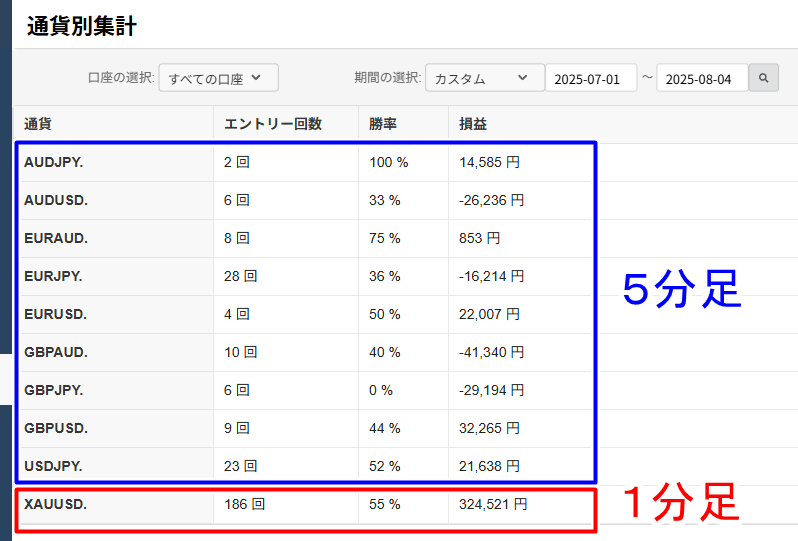Click the 損益 column header

coord(473,124)
